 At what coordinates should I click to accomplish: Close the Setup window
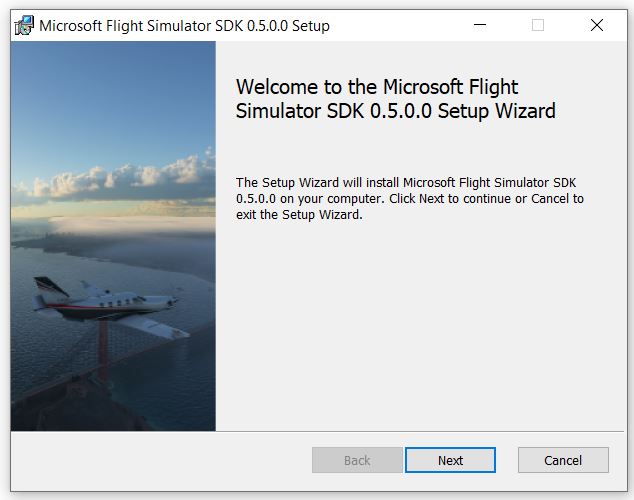[x=596, y=25]
